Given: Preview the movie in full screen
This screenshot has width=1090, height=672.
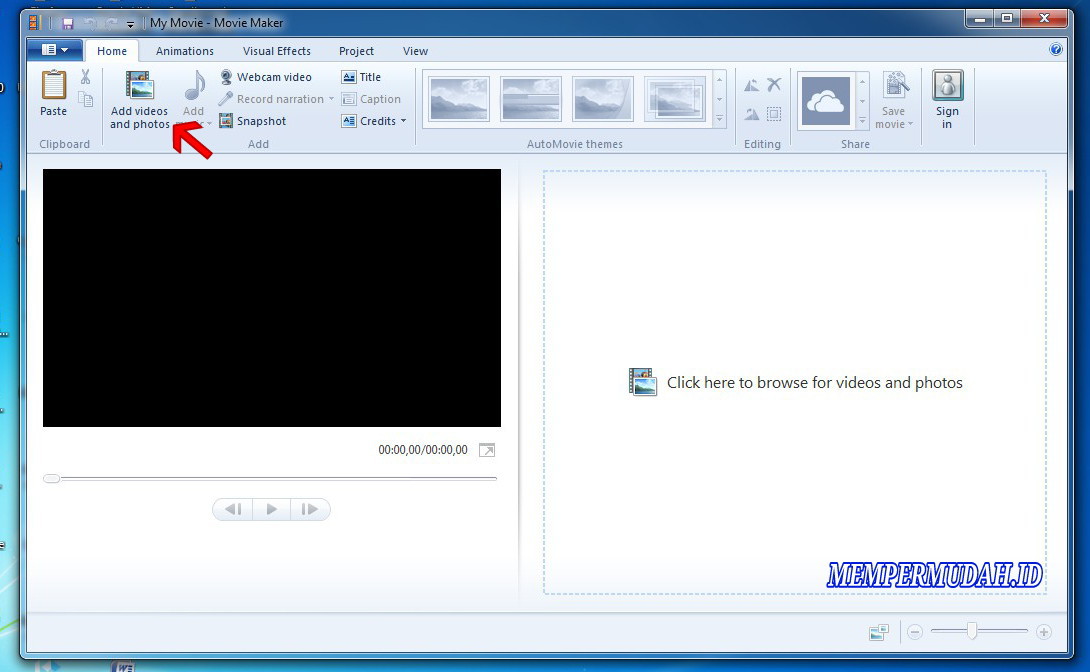Looking at the screenshot, I should point(487,450).
